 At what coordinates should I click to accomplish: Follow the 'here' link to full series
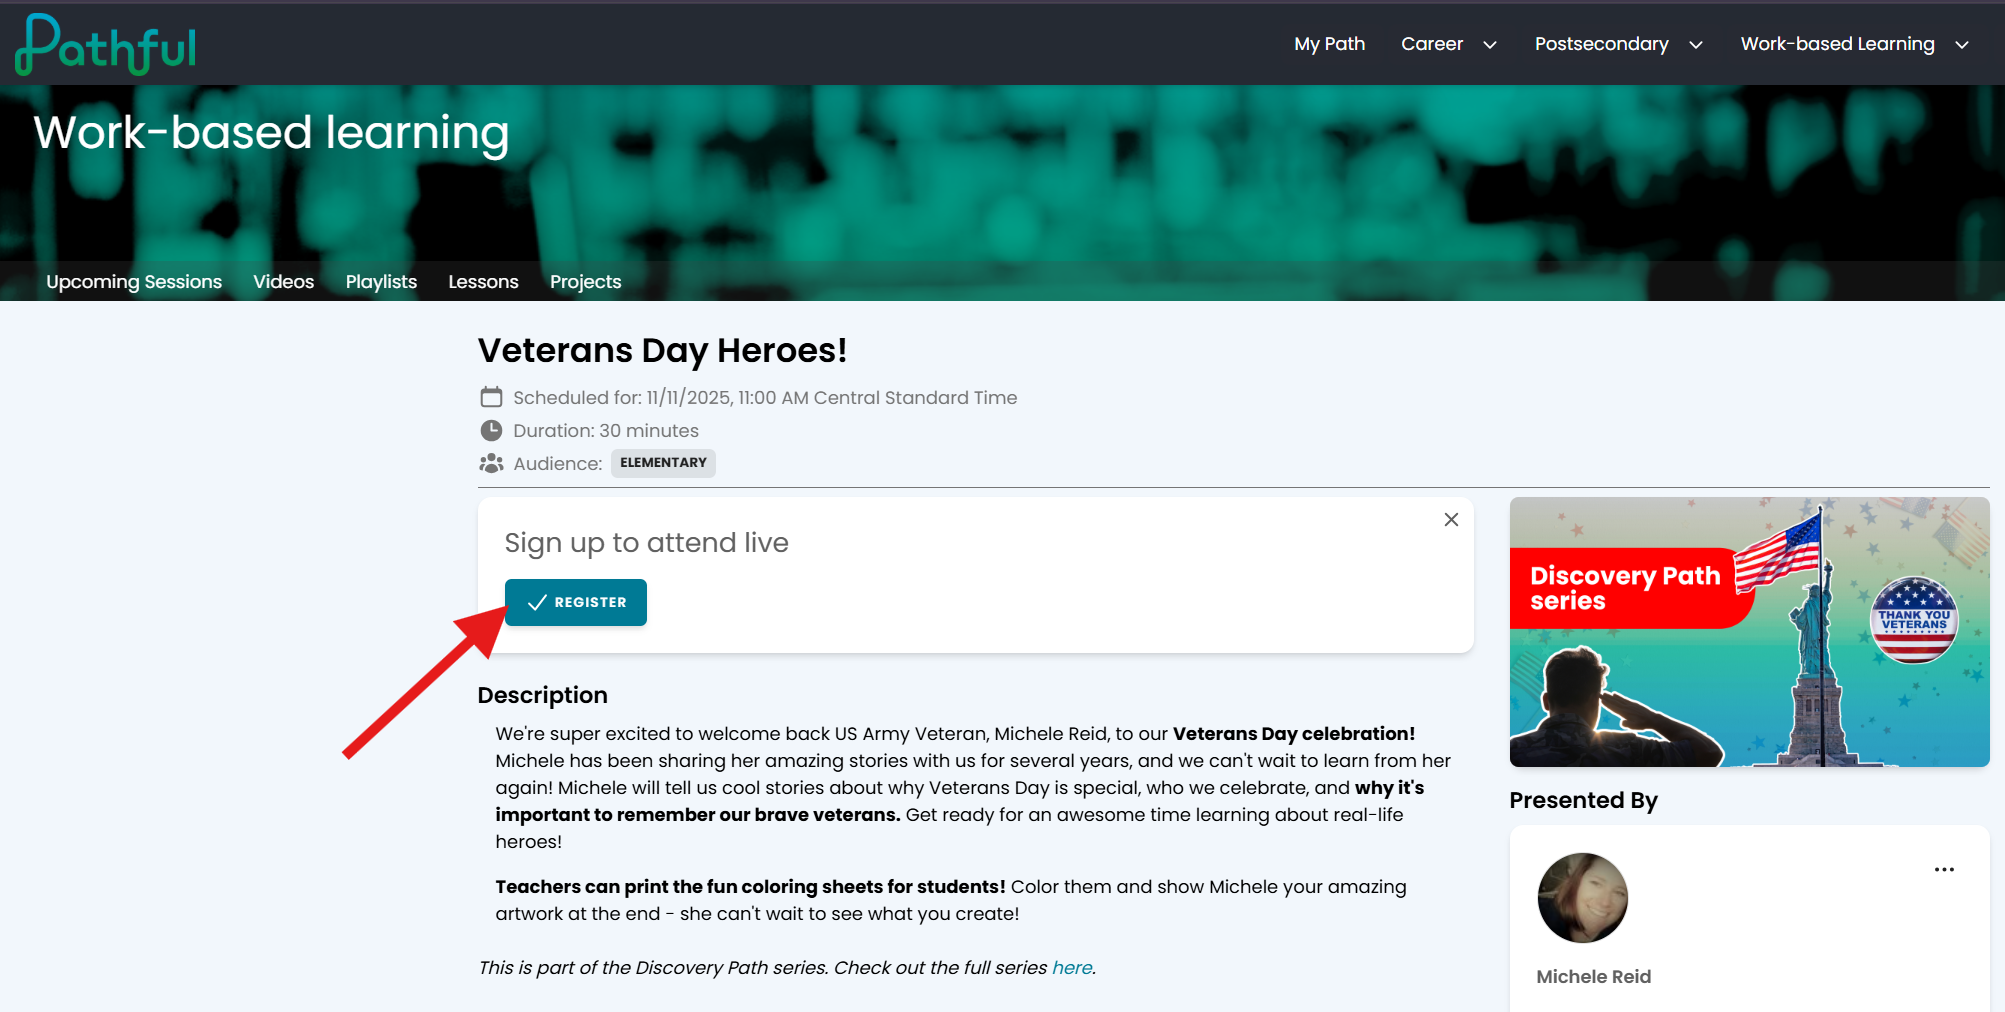coord(1072,967)
